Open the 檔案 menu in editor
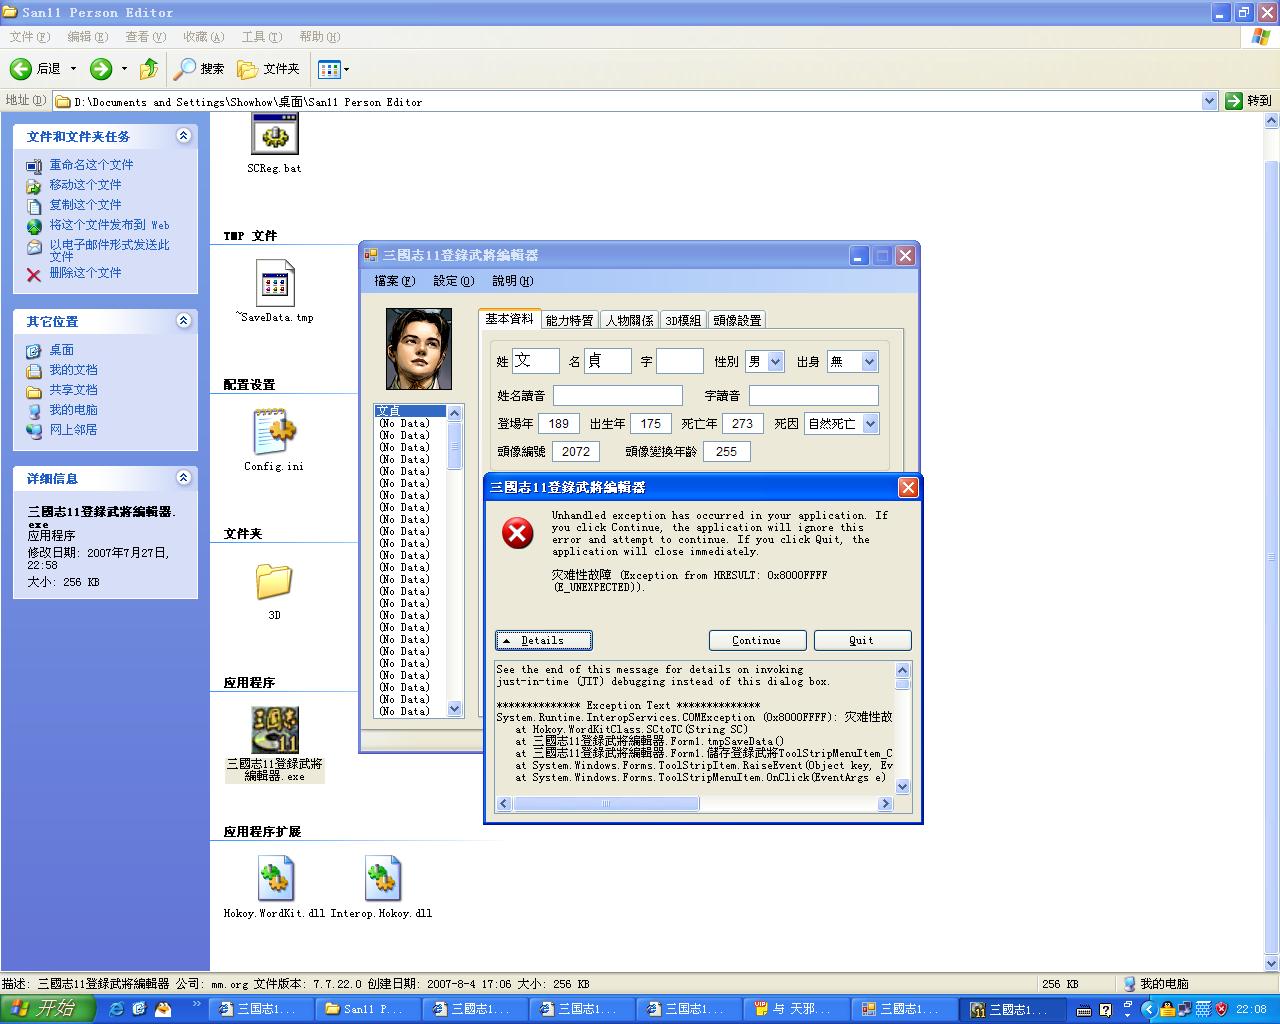The height and width of the screenshot is (1024, 1280). (x=394, y=281)
